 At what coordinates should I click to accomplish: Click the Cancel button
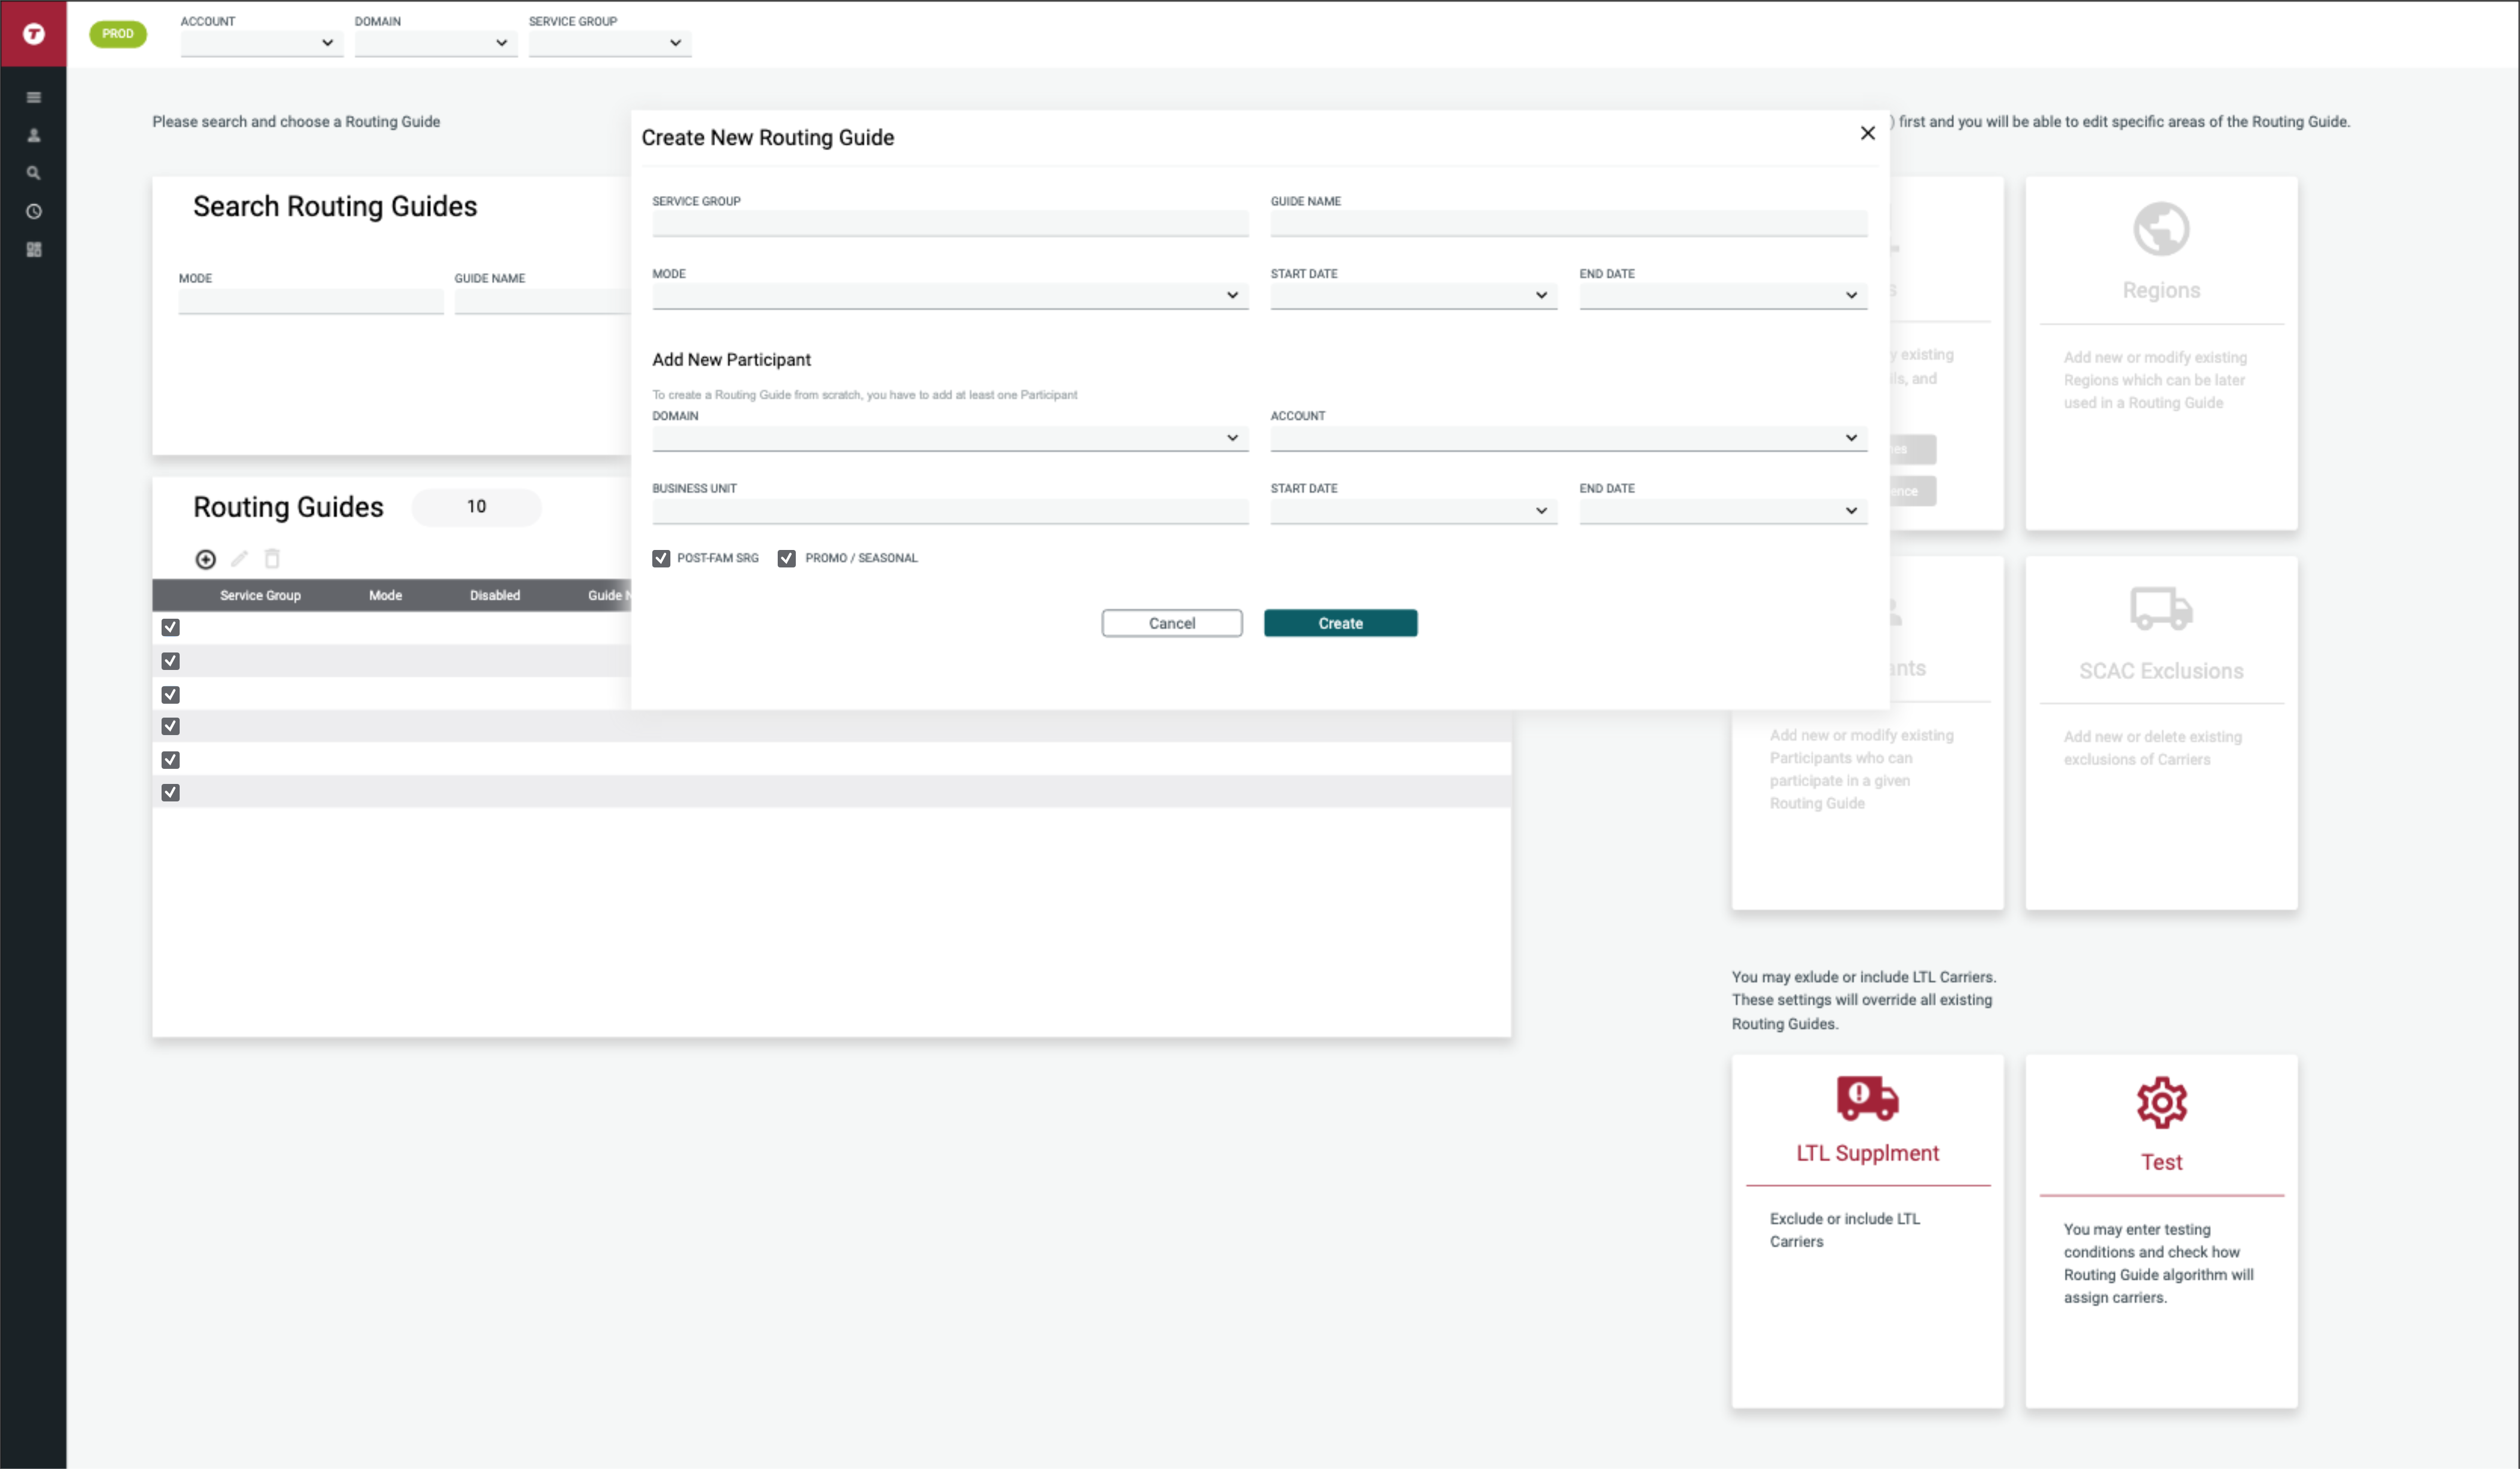1172,623
